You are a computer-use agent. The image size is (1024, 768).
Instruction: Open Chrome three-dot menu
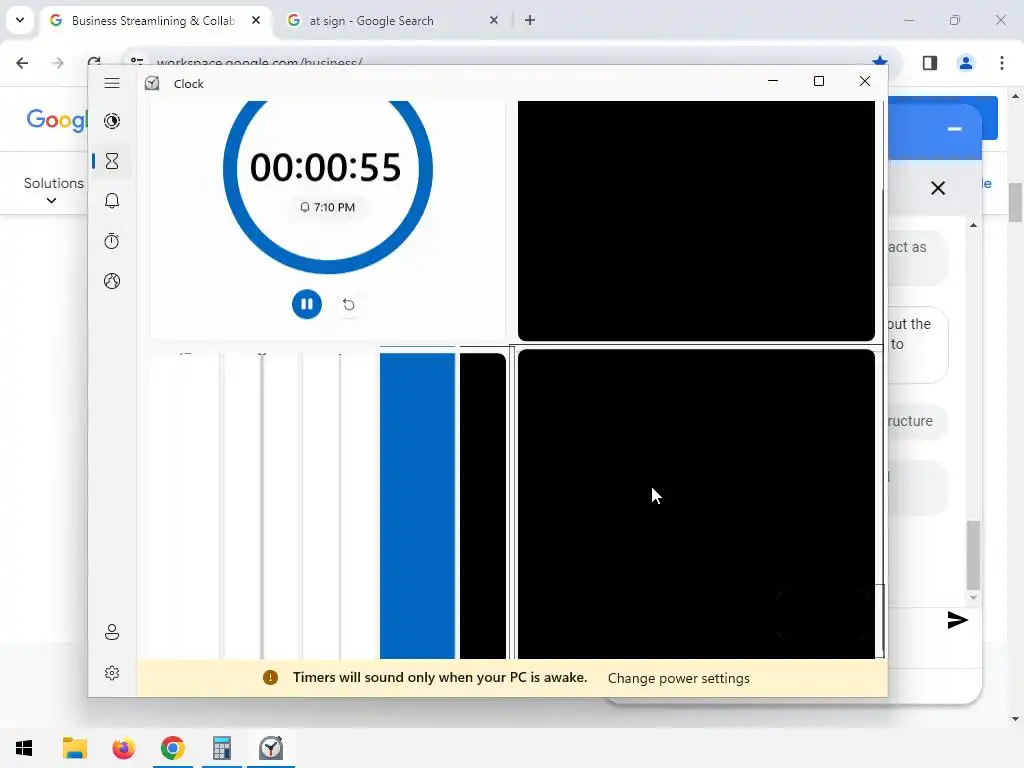point(1002,63)
